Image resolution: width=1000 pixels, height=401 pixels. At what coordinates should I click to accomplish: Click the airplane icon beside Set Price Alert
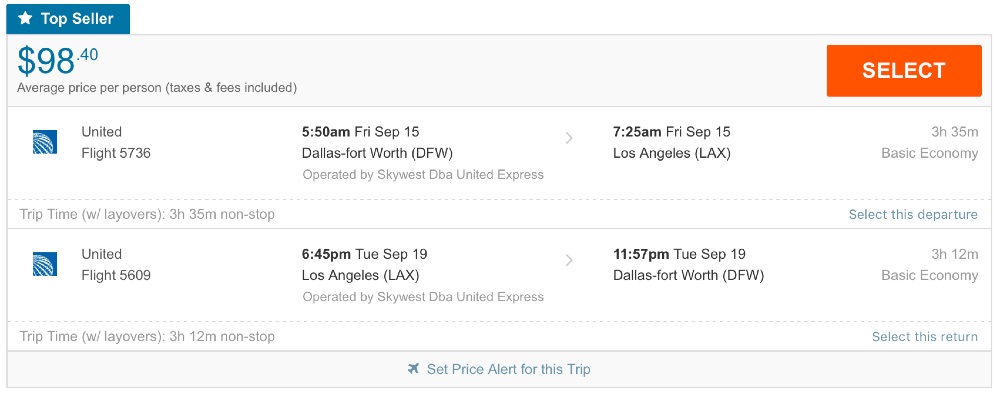tap(414, 369)
